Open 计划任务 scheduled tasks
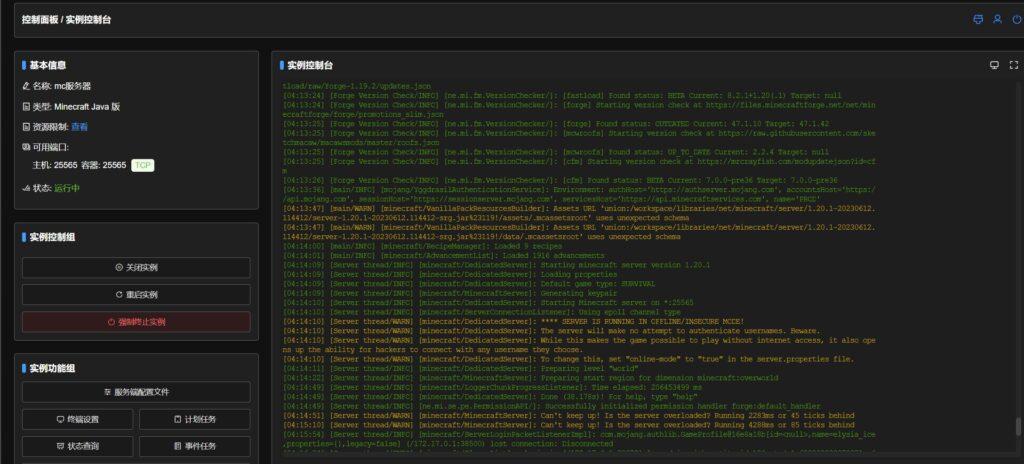 tap(195, 420)
